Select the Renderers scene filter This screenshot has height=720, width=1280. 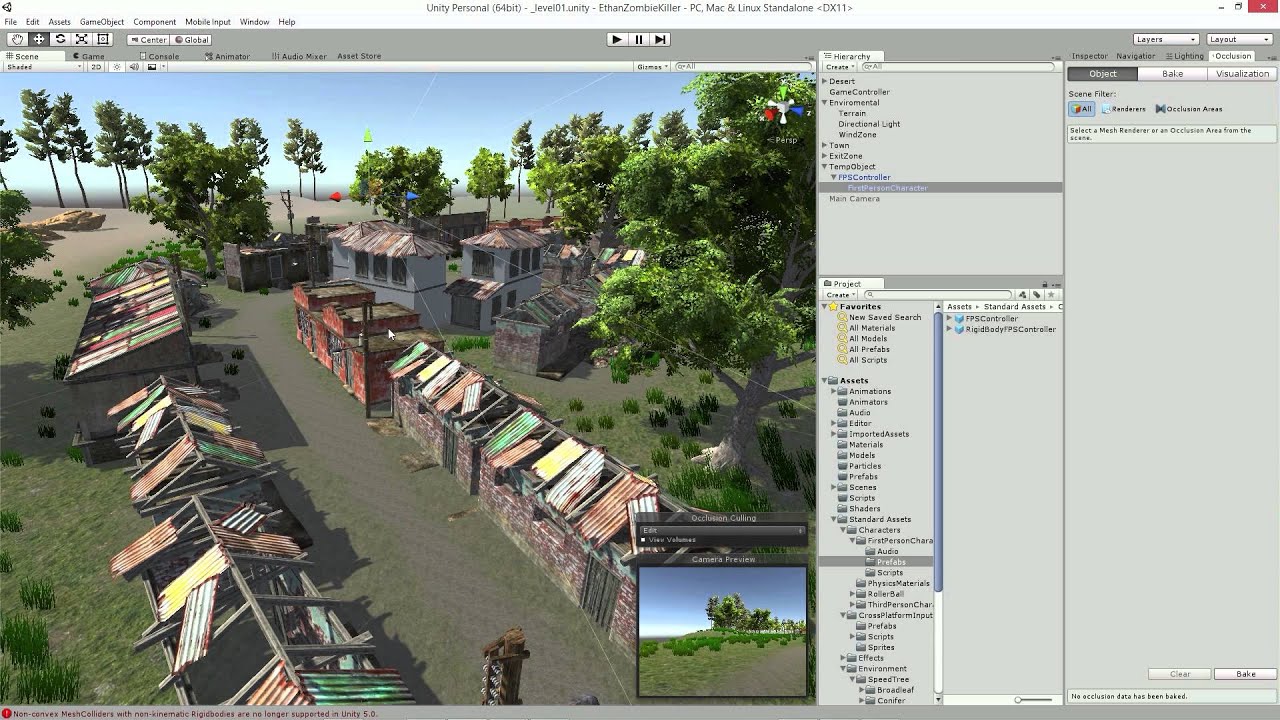point(1124,109)
